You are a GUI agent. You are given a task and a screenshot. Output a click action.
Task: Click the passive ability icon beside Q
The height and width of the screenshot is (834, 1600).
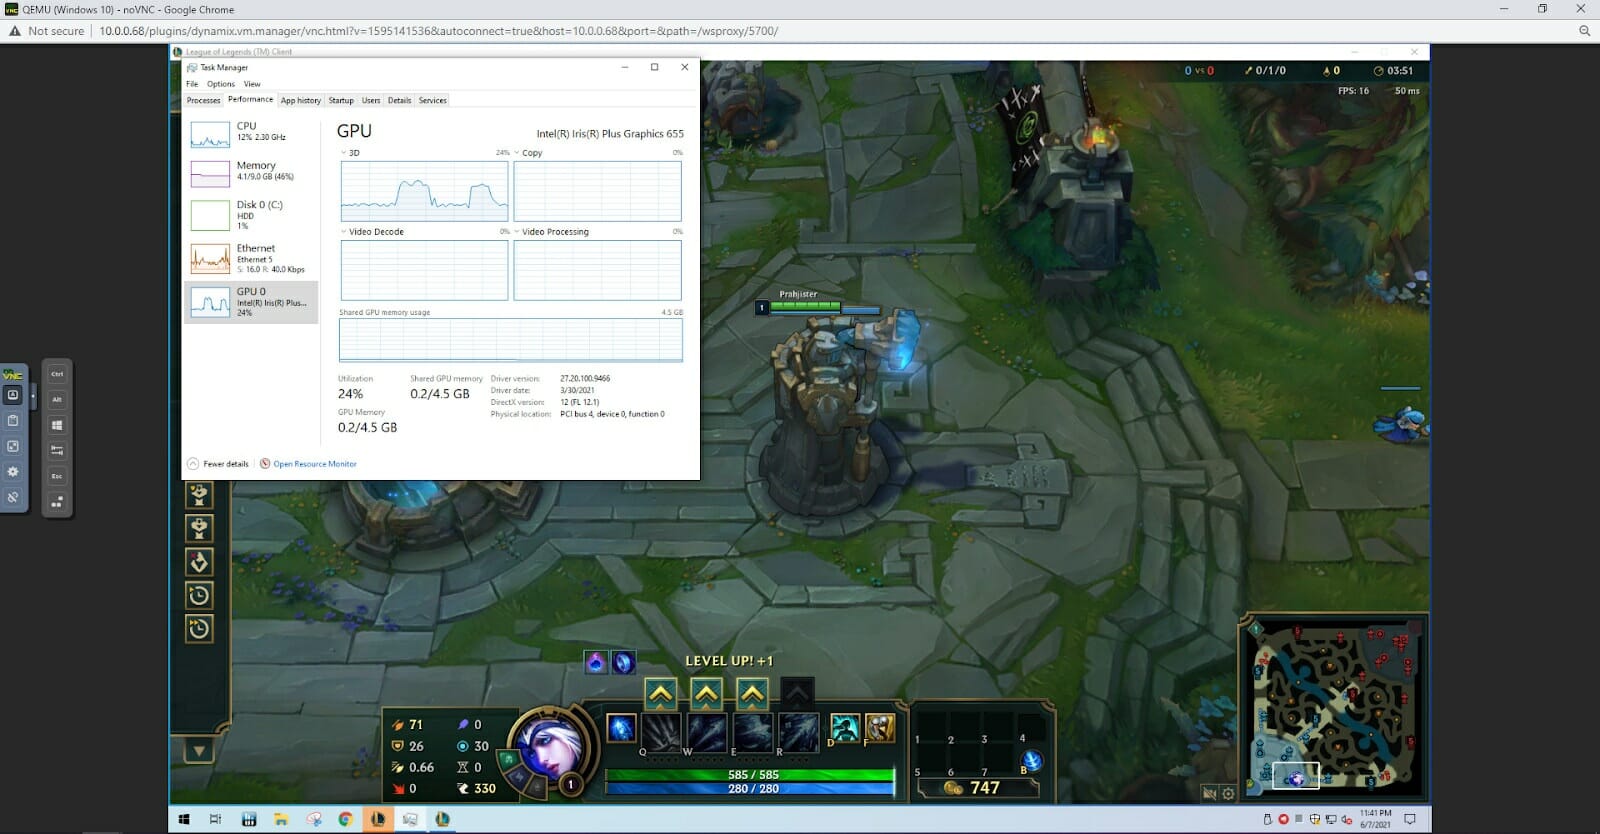click(x=621, y=728)
